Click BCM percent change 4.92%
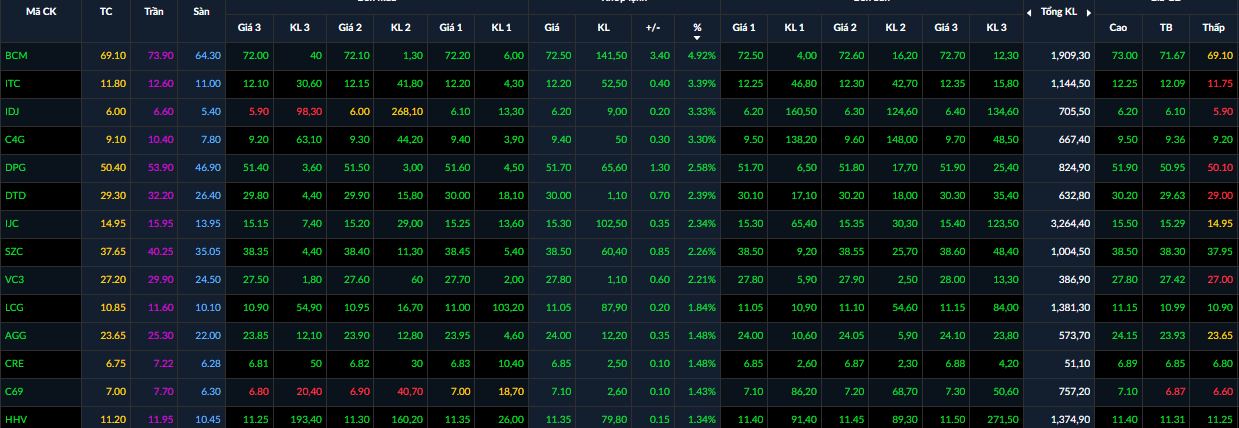This screenshot has height=428, width=1239. (702, 55)
